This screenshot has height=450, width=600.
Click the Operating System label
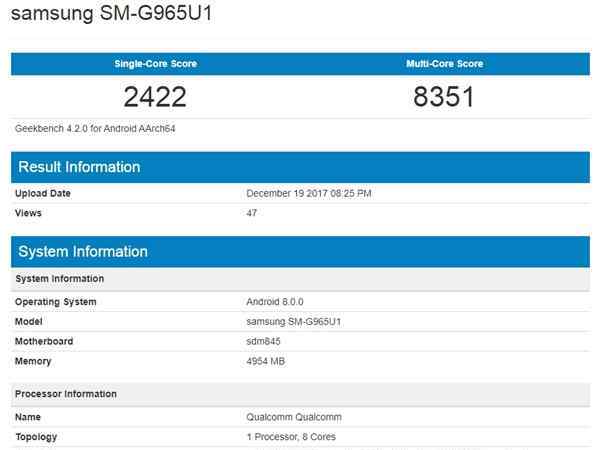coord(55,302)
